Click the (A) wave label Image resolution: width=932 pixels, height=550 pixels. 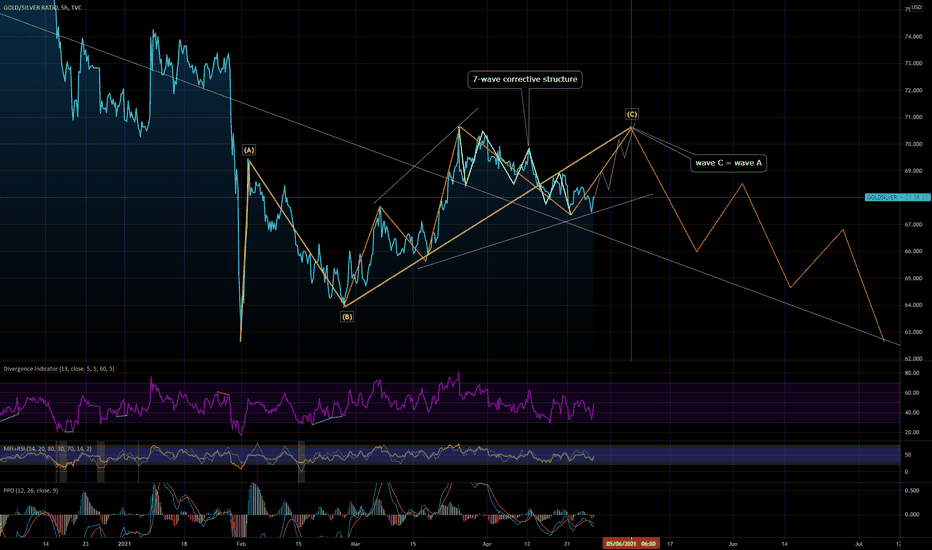(x=249, y=150)
